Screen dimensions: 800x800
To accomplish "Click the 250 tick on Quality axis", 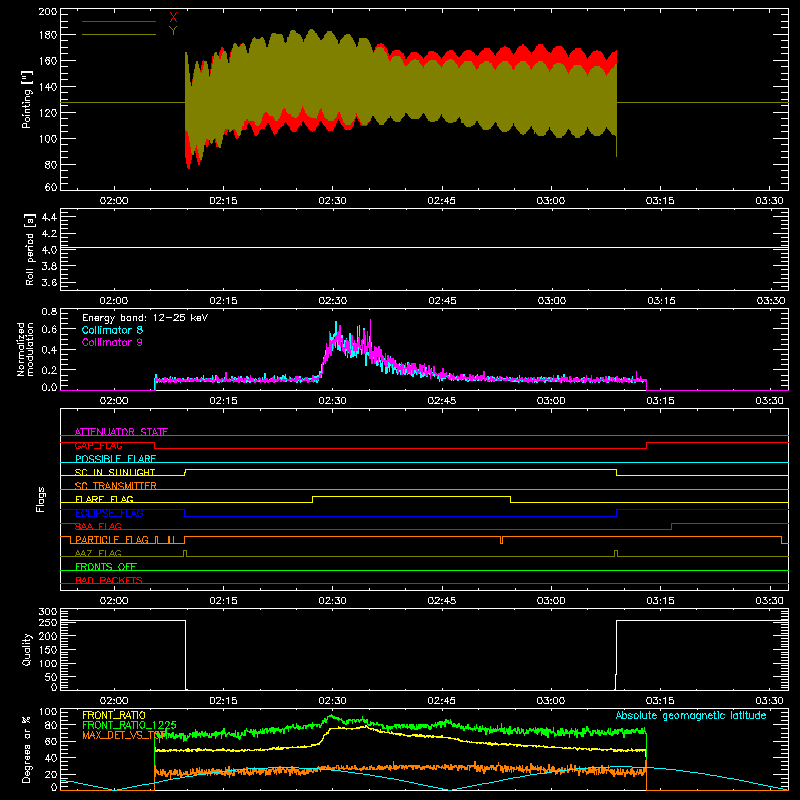I will 48,622.
